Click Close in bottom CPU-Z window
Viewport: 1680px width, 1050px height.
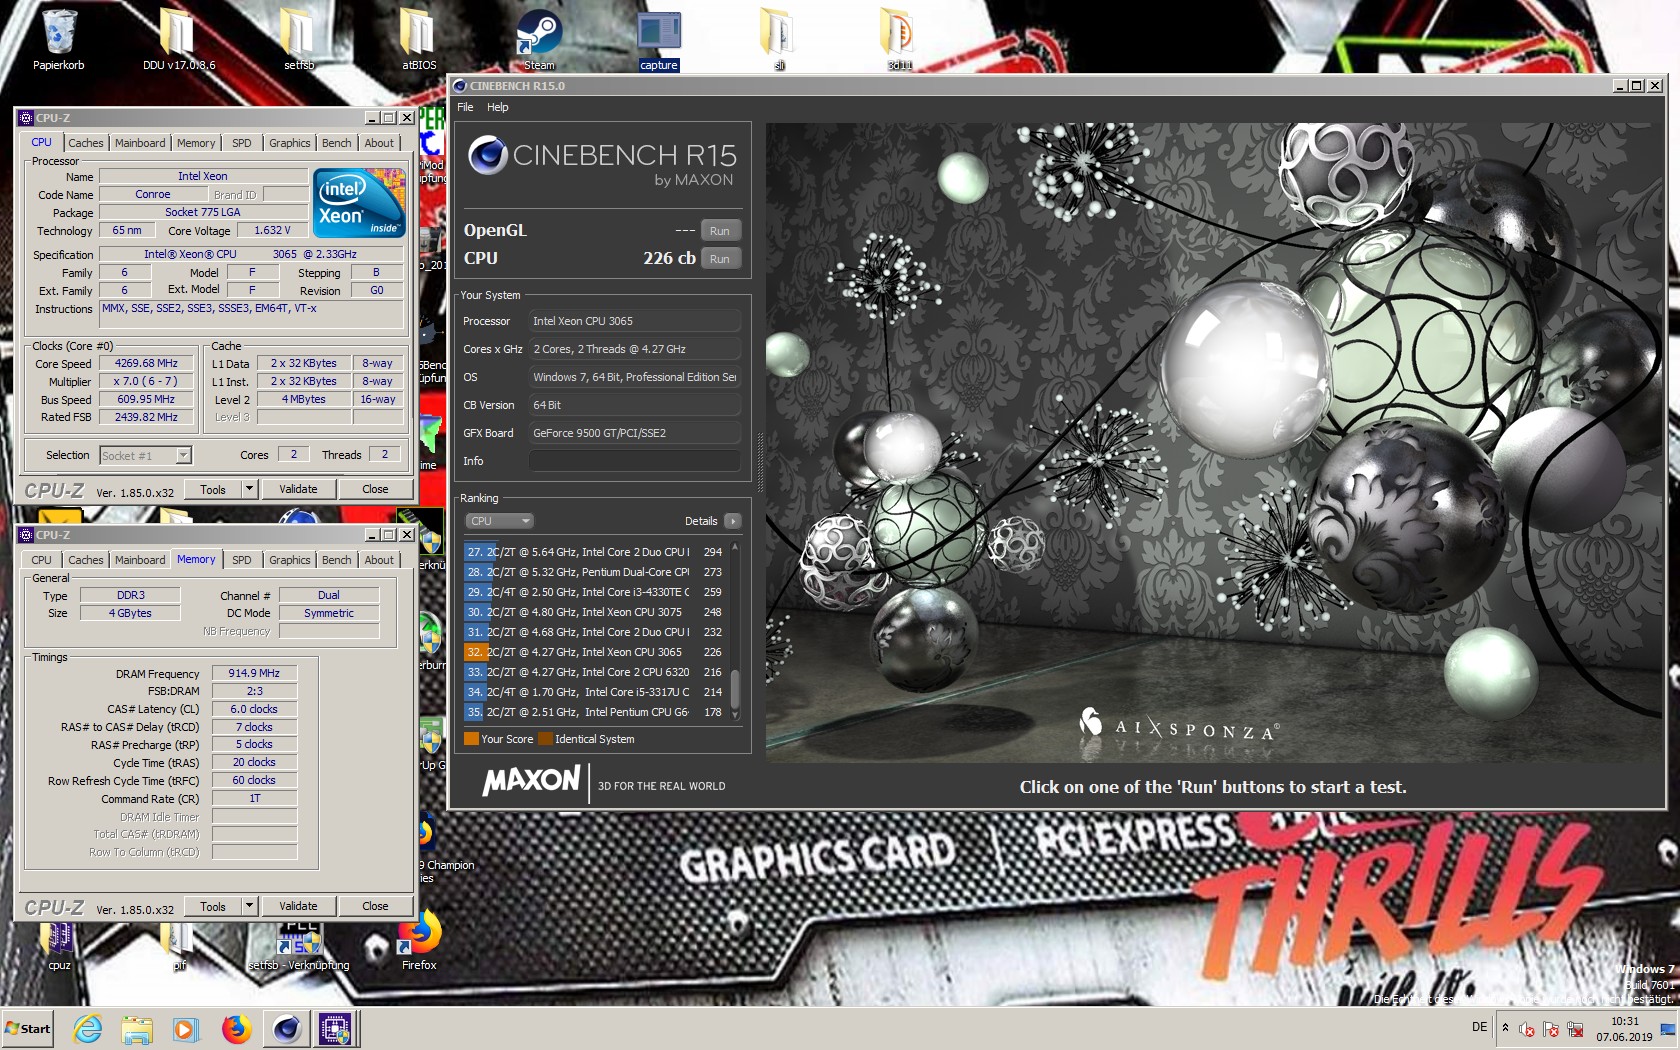point(375,906)
